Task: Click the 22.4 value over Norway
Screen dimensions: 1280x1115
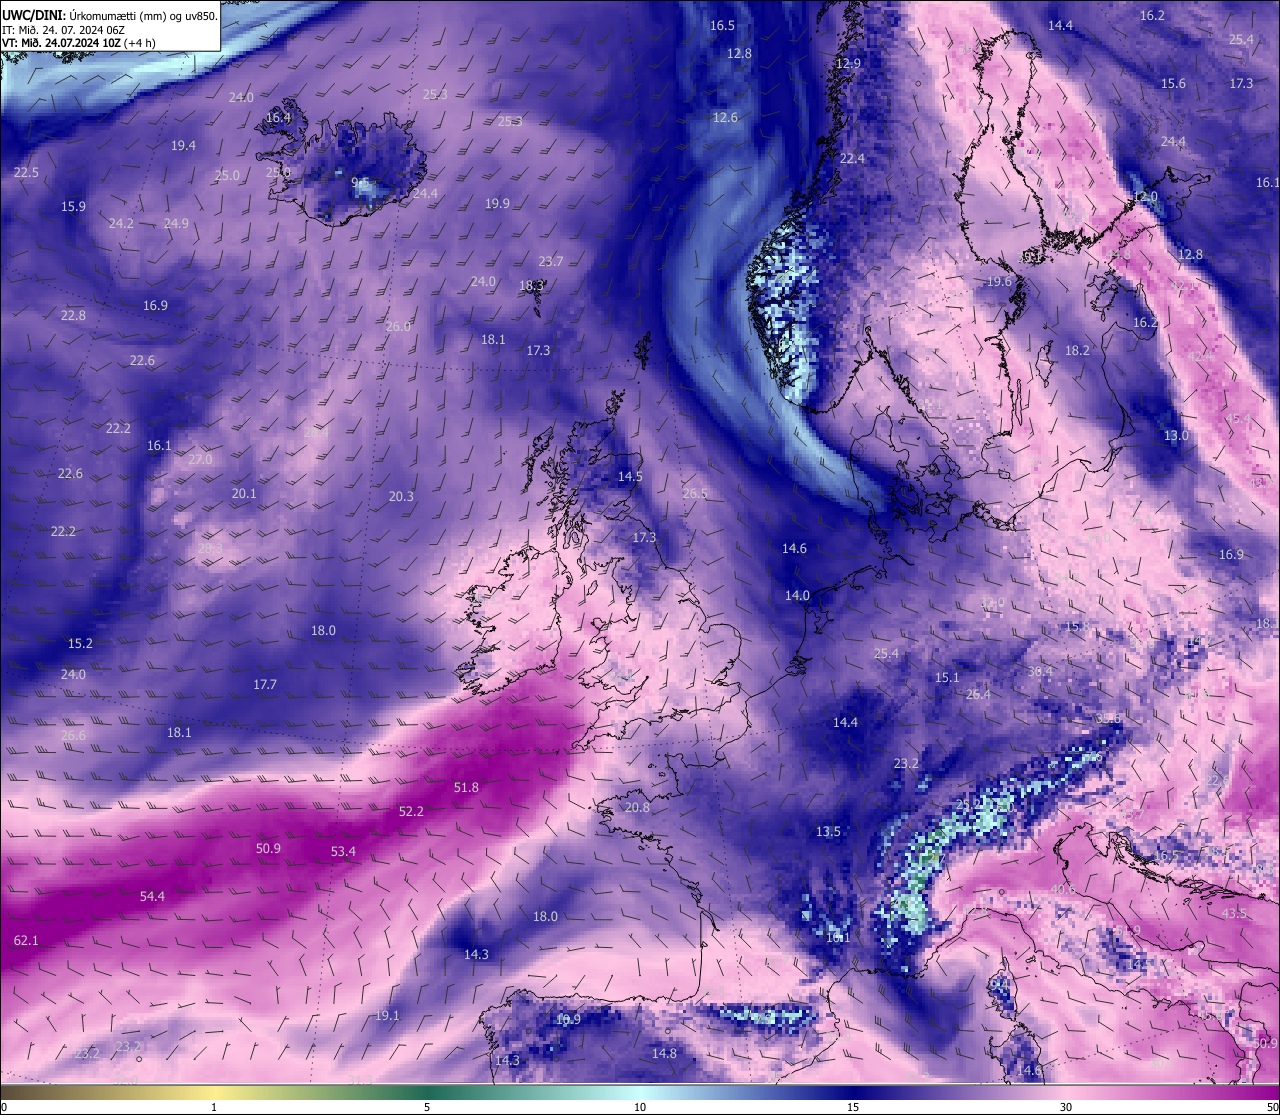Action: 852,159
